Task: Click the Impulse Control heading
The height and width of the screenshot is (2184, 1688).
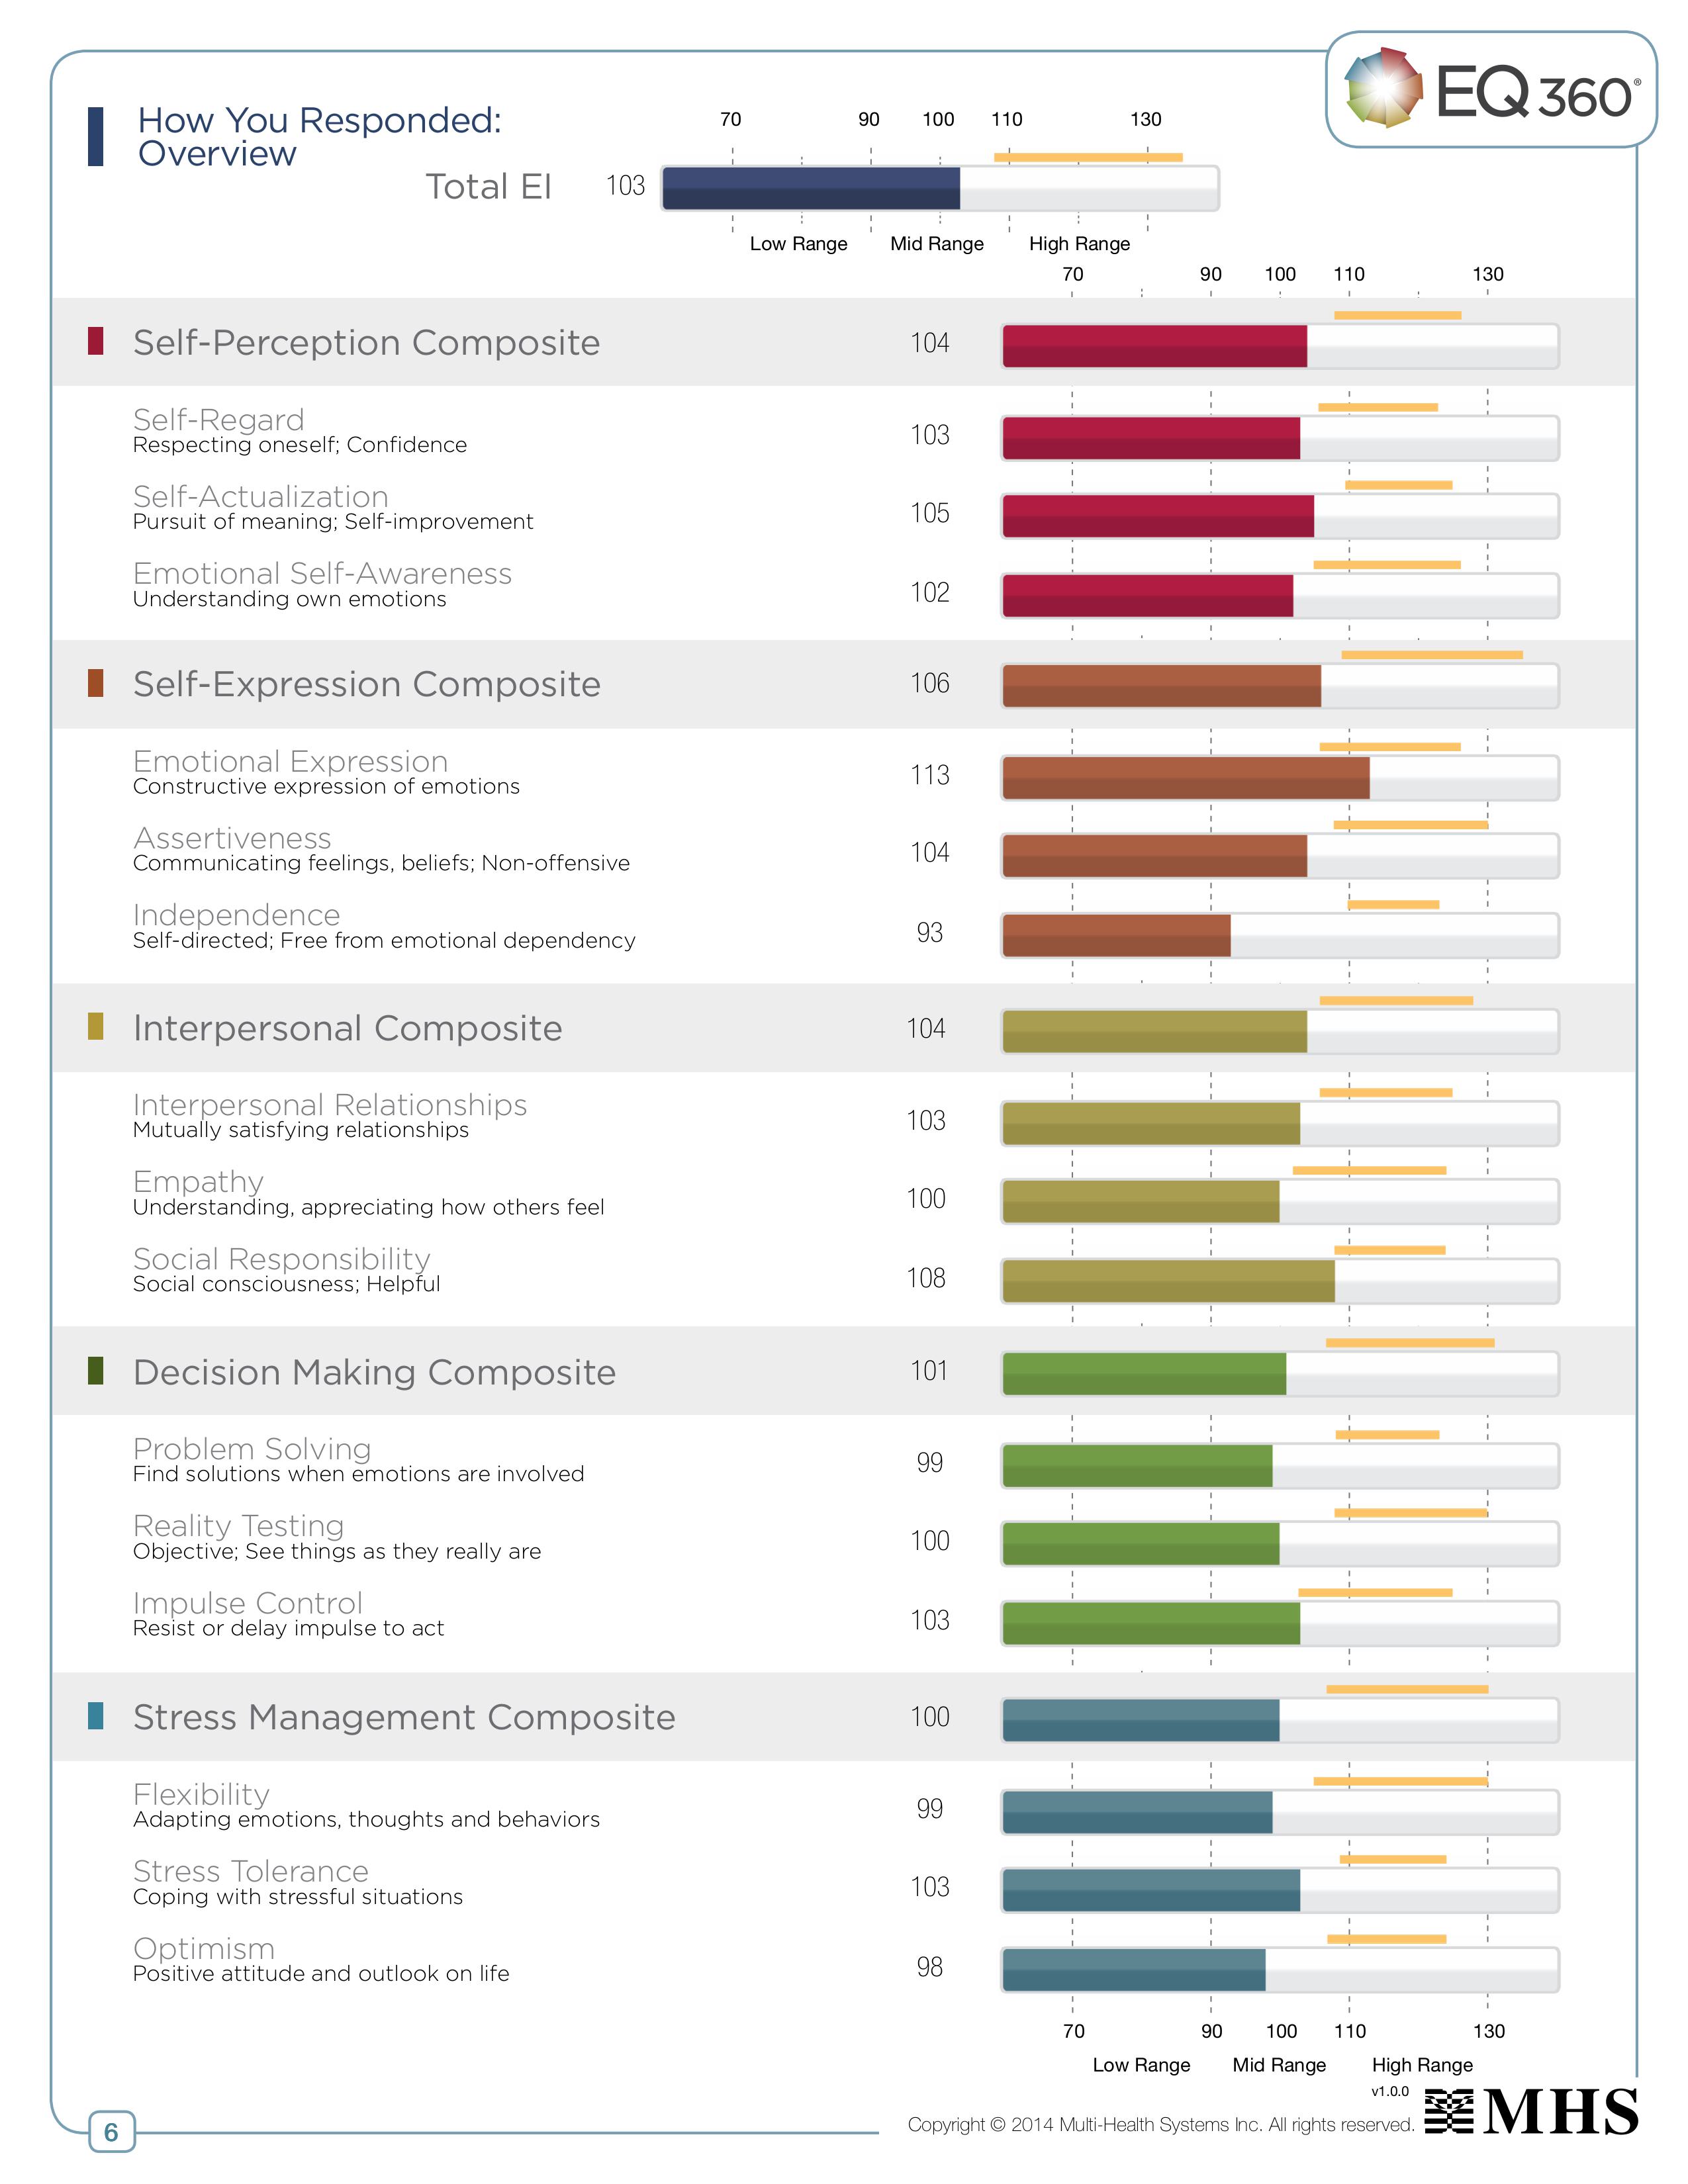Action: pyautogui.click(x=247, y=1603)
